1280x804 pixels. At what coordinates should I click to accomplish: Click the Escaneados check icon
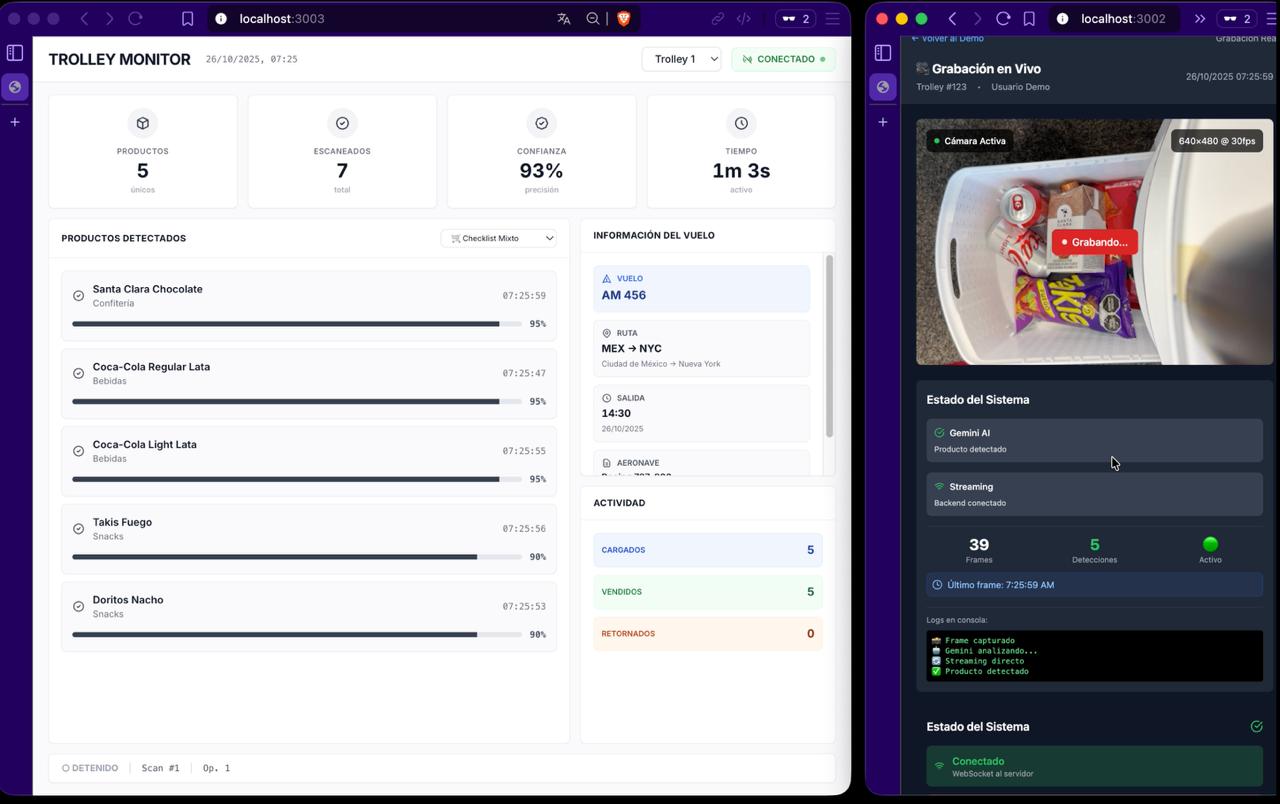pyautogui.click(x=342, y=123)
